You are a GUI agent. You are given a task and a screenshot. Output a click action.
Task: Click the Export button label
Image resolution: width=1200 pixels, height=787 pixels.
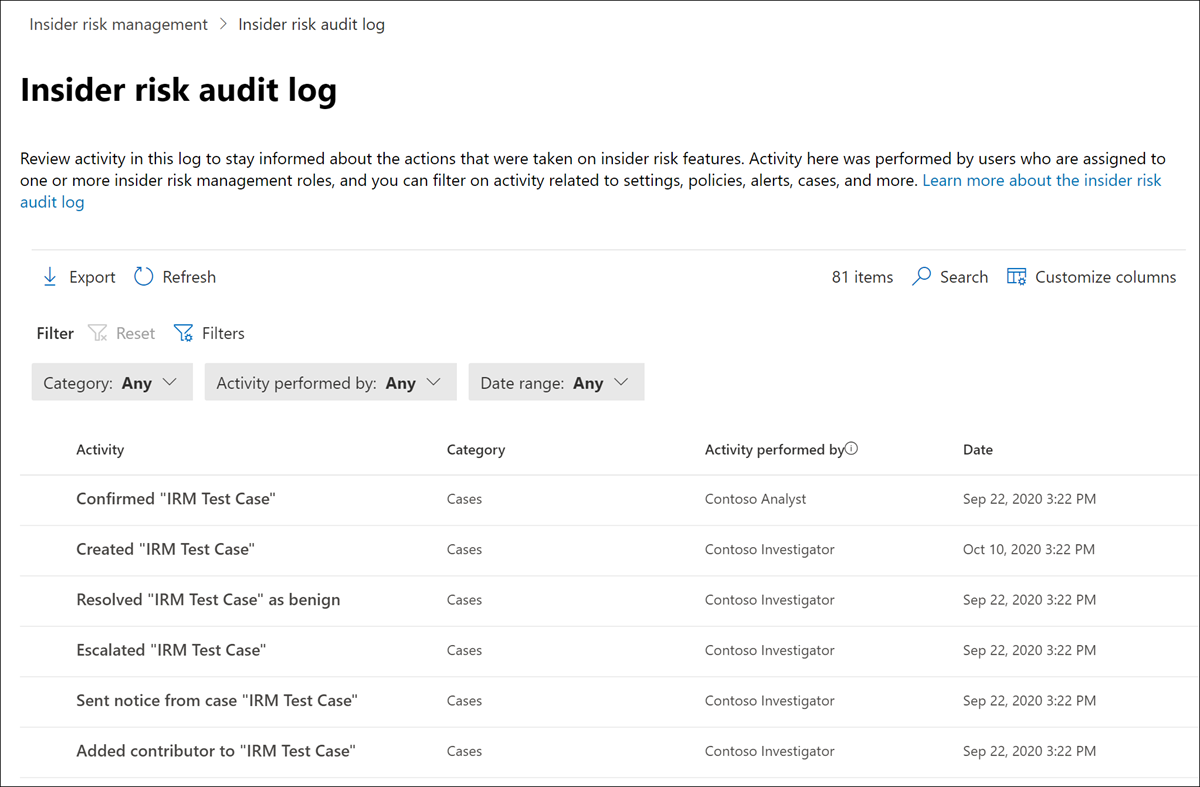(x=92, y=276)
